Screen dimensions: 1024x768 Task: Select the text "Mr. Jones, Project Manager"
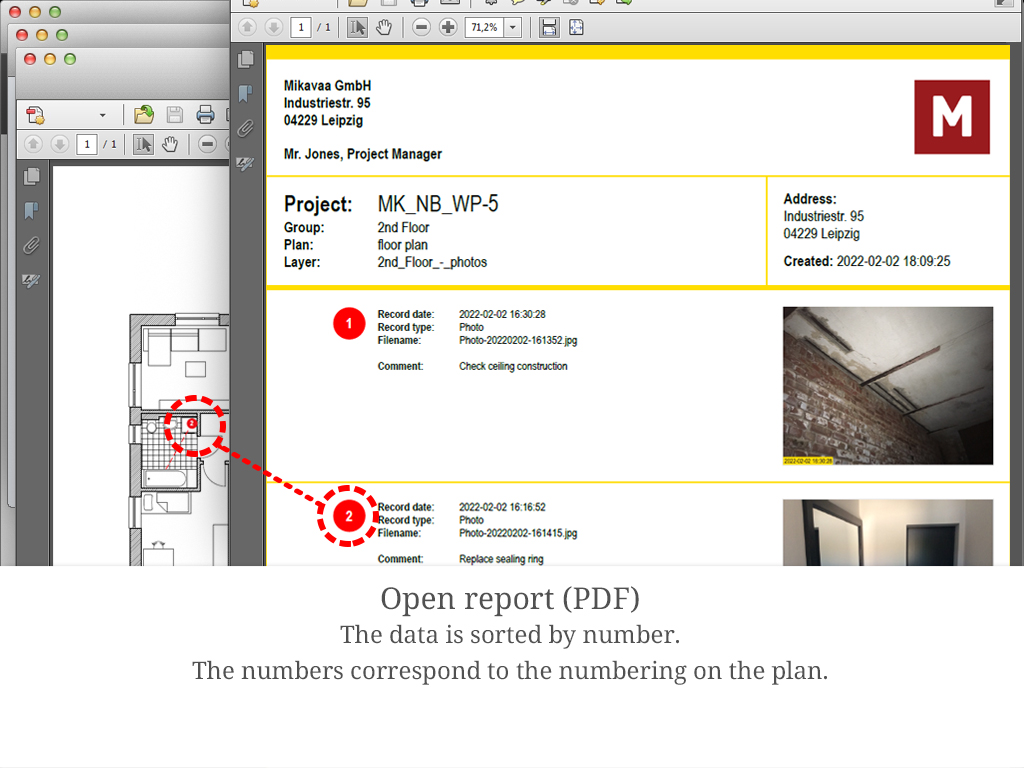(362, 154)
